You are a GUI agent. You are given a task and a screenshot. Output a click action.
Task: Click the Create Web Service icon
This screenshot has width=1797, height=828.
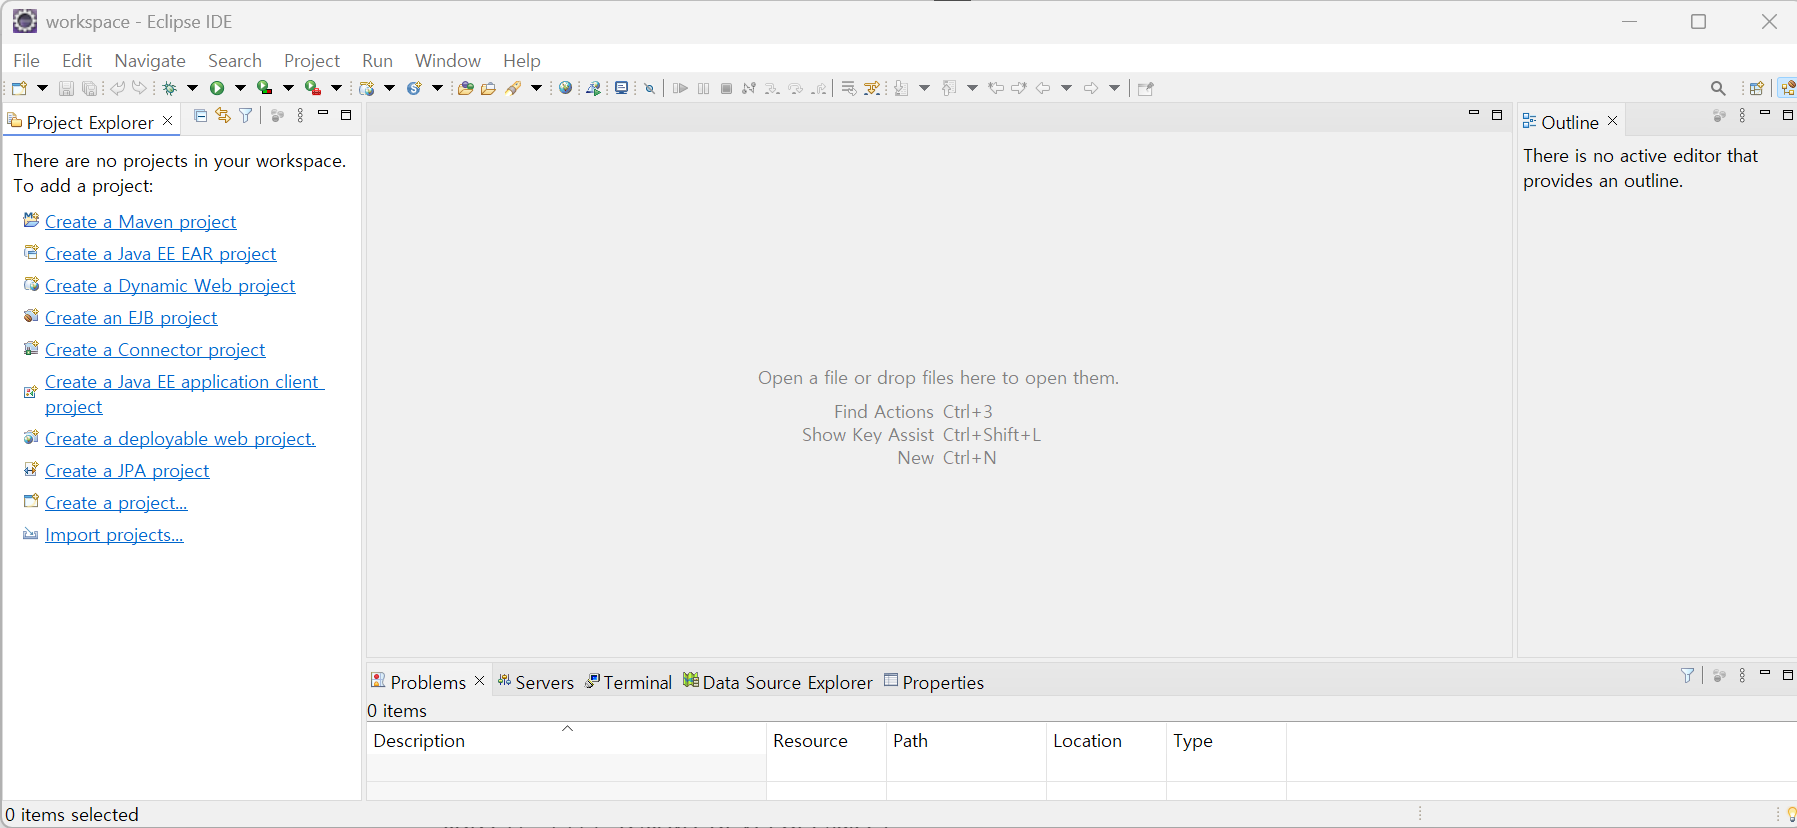pos(414,88)
